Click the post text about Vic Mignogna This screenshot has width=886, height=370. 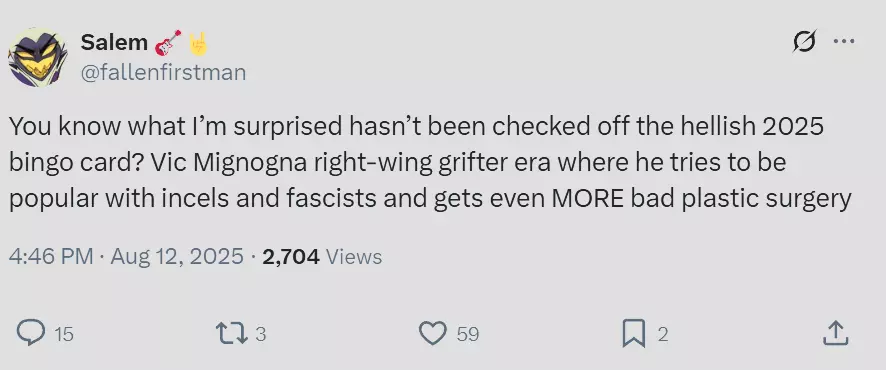pos(430,163)
